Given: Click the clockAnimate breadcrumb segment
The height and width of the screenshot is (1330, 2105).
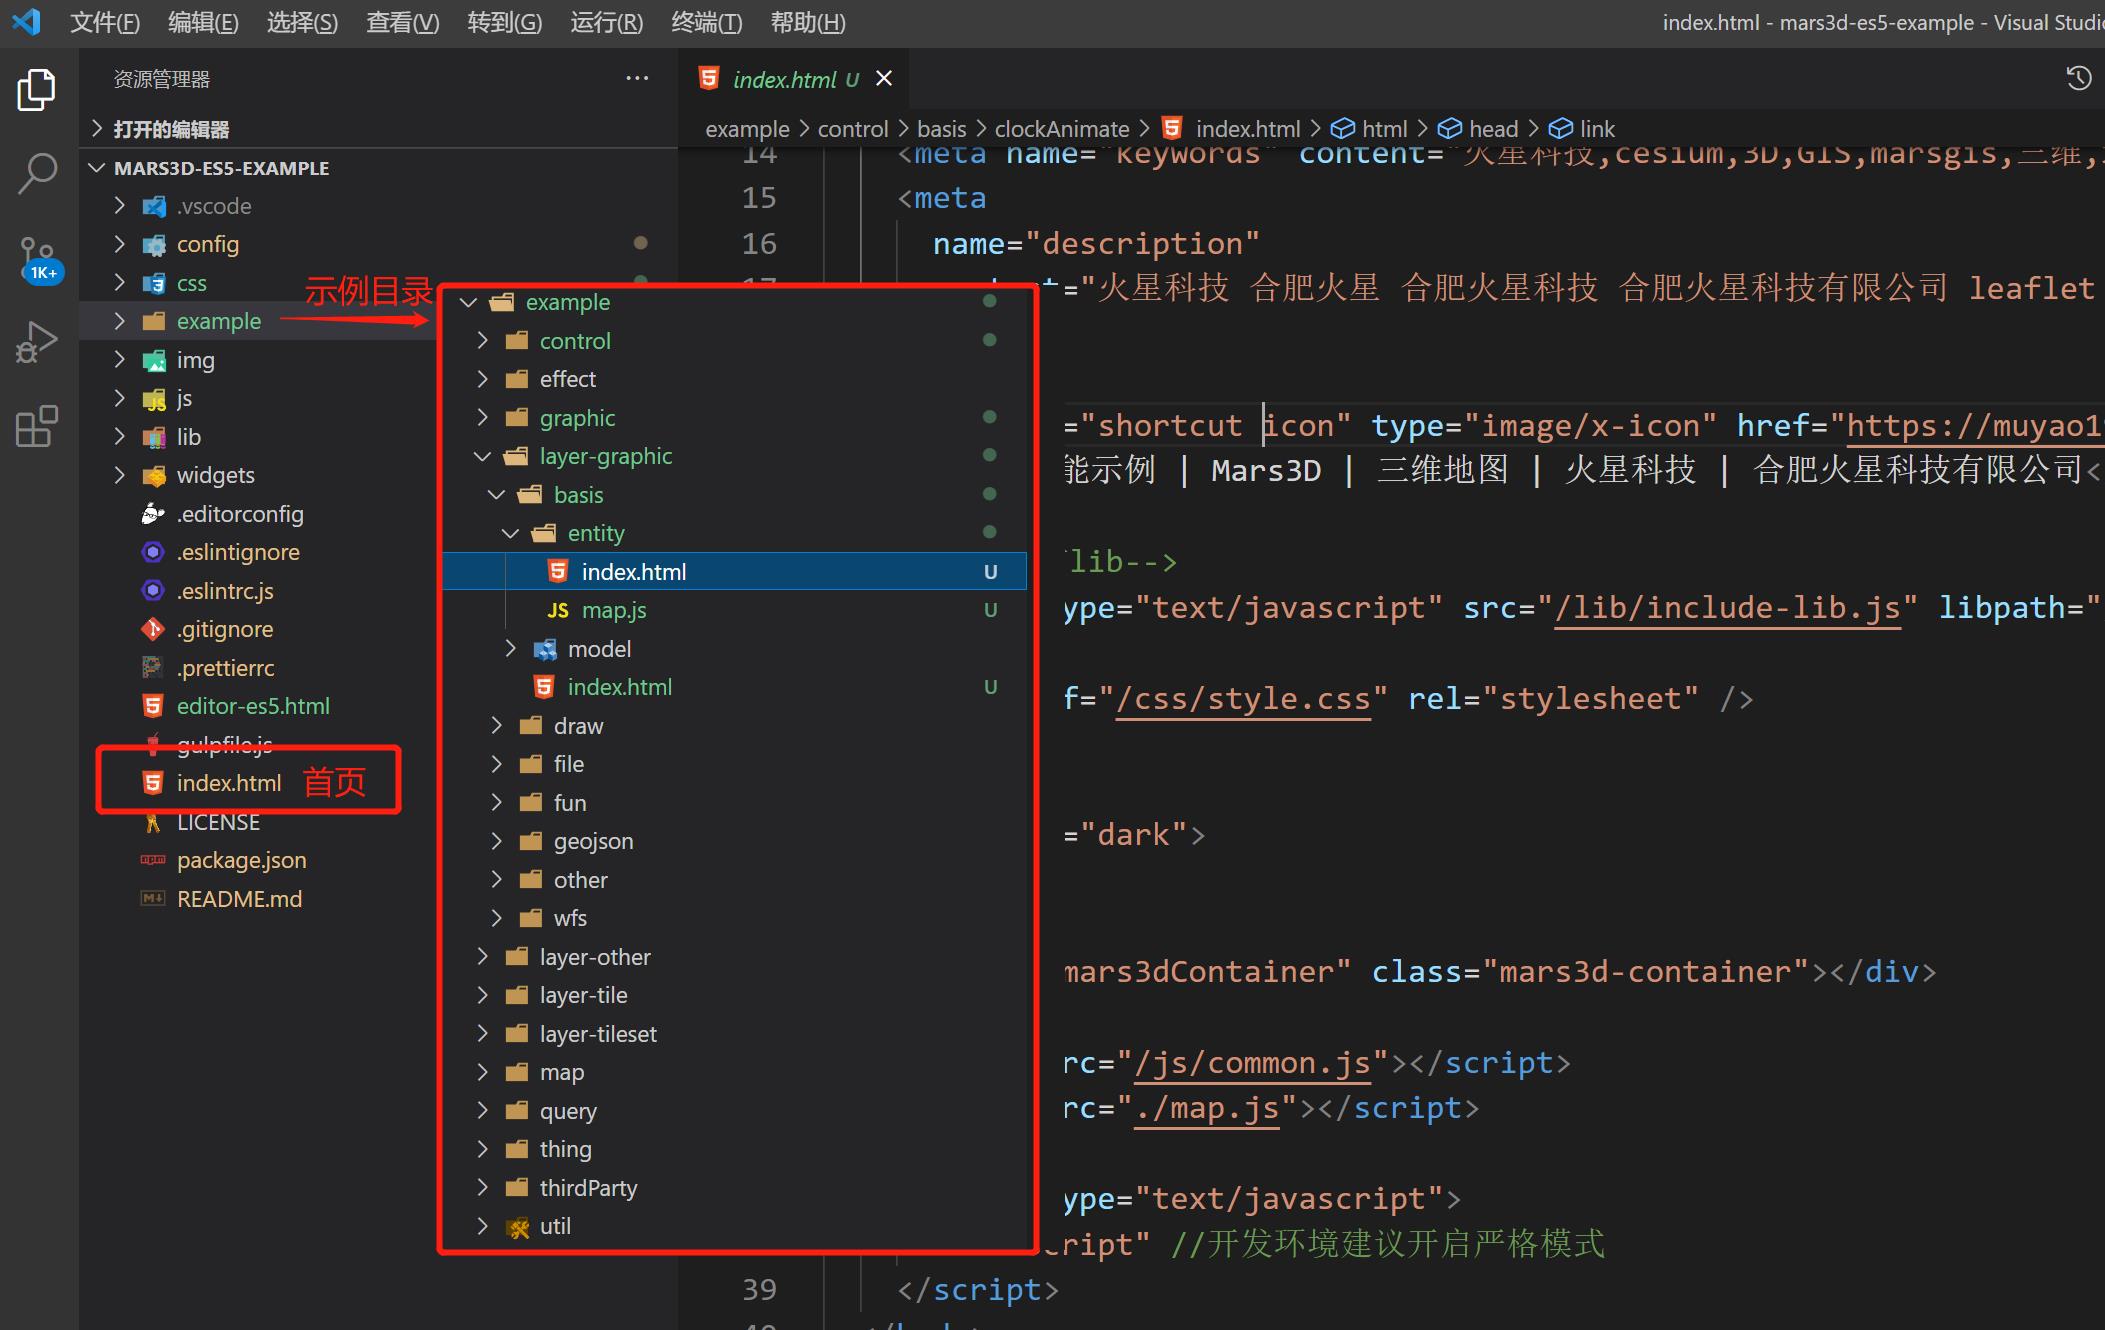Looking at the screenshot, I should coord(1062,129).
